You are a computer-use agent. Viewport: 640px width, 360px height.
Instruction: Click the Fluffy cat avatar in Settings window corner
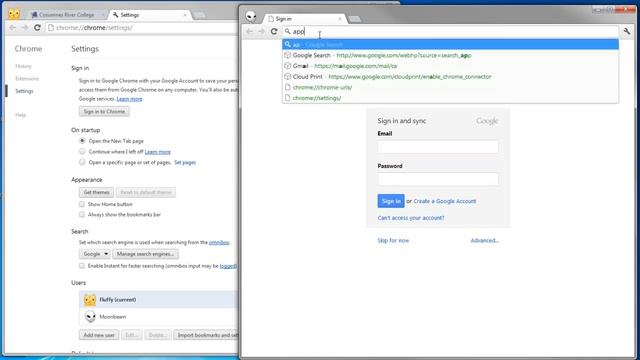coord(14,14)
